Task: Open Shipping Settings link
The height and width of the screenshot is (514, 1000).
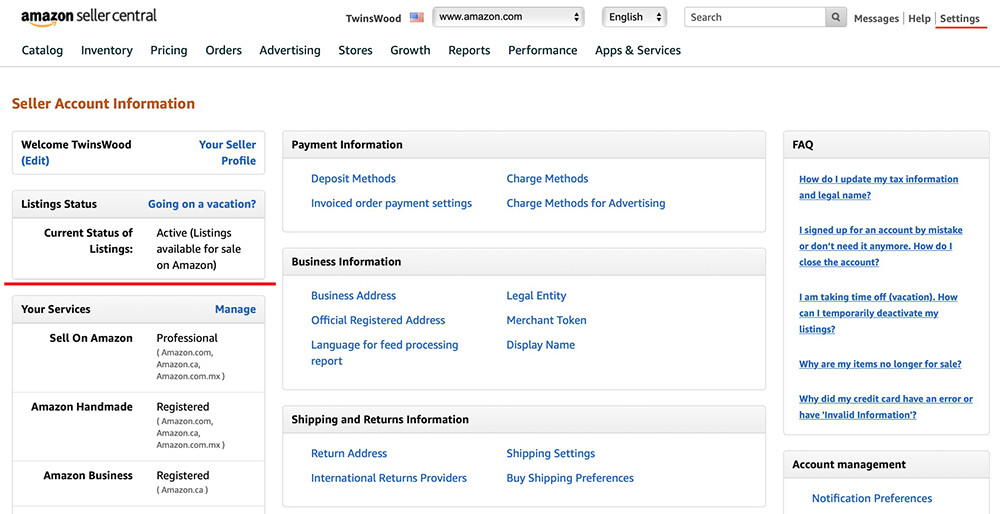Action: tap(551, 453)
